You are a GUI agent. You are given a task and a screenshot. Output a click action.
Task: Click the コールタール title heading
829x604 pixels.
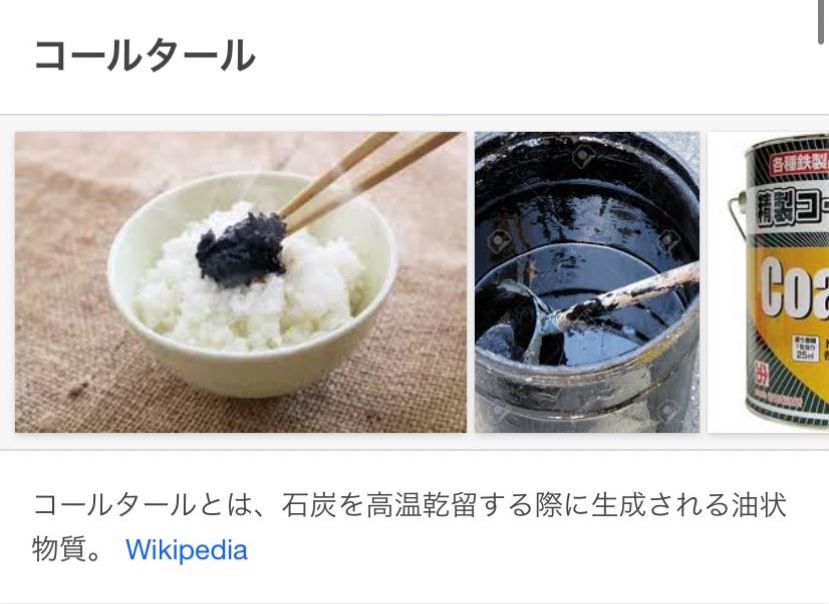(x=144, y=55)
